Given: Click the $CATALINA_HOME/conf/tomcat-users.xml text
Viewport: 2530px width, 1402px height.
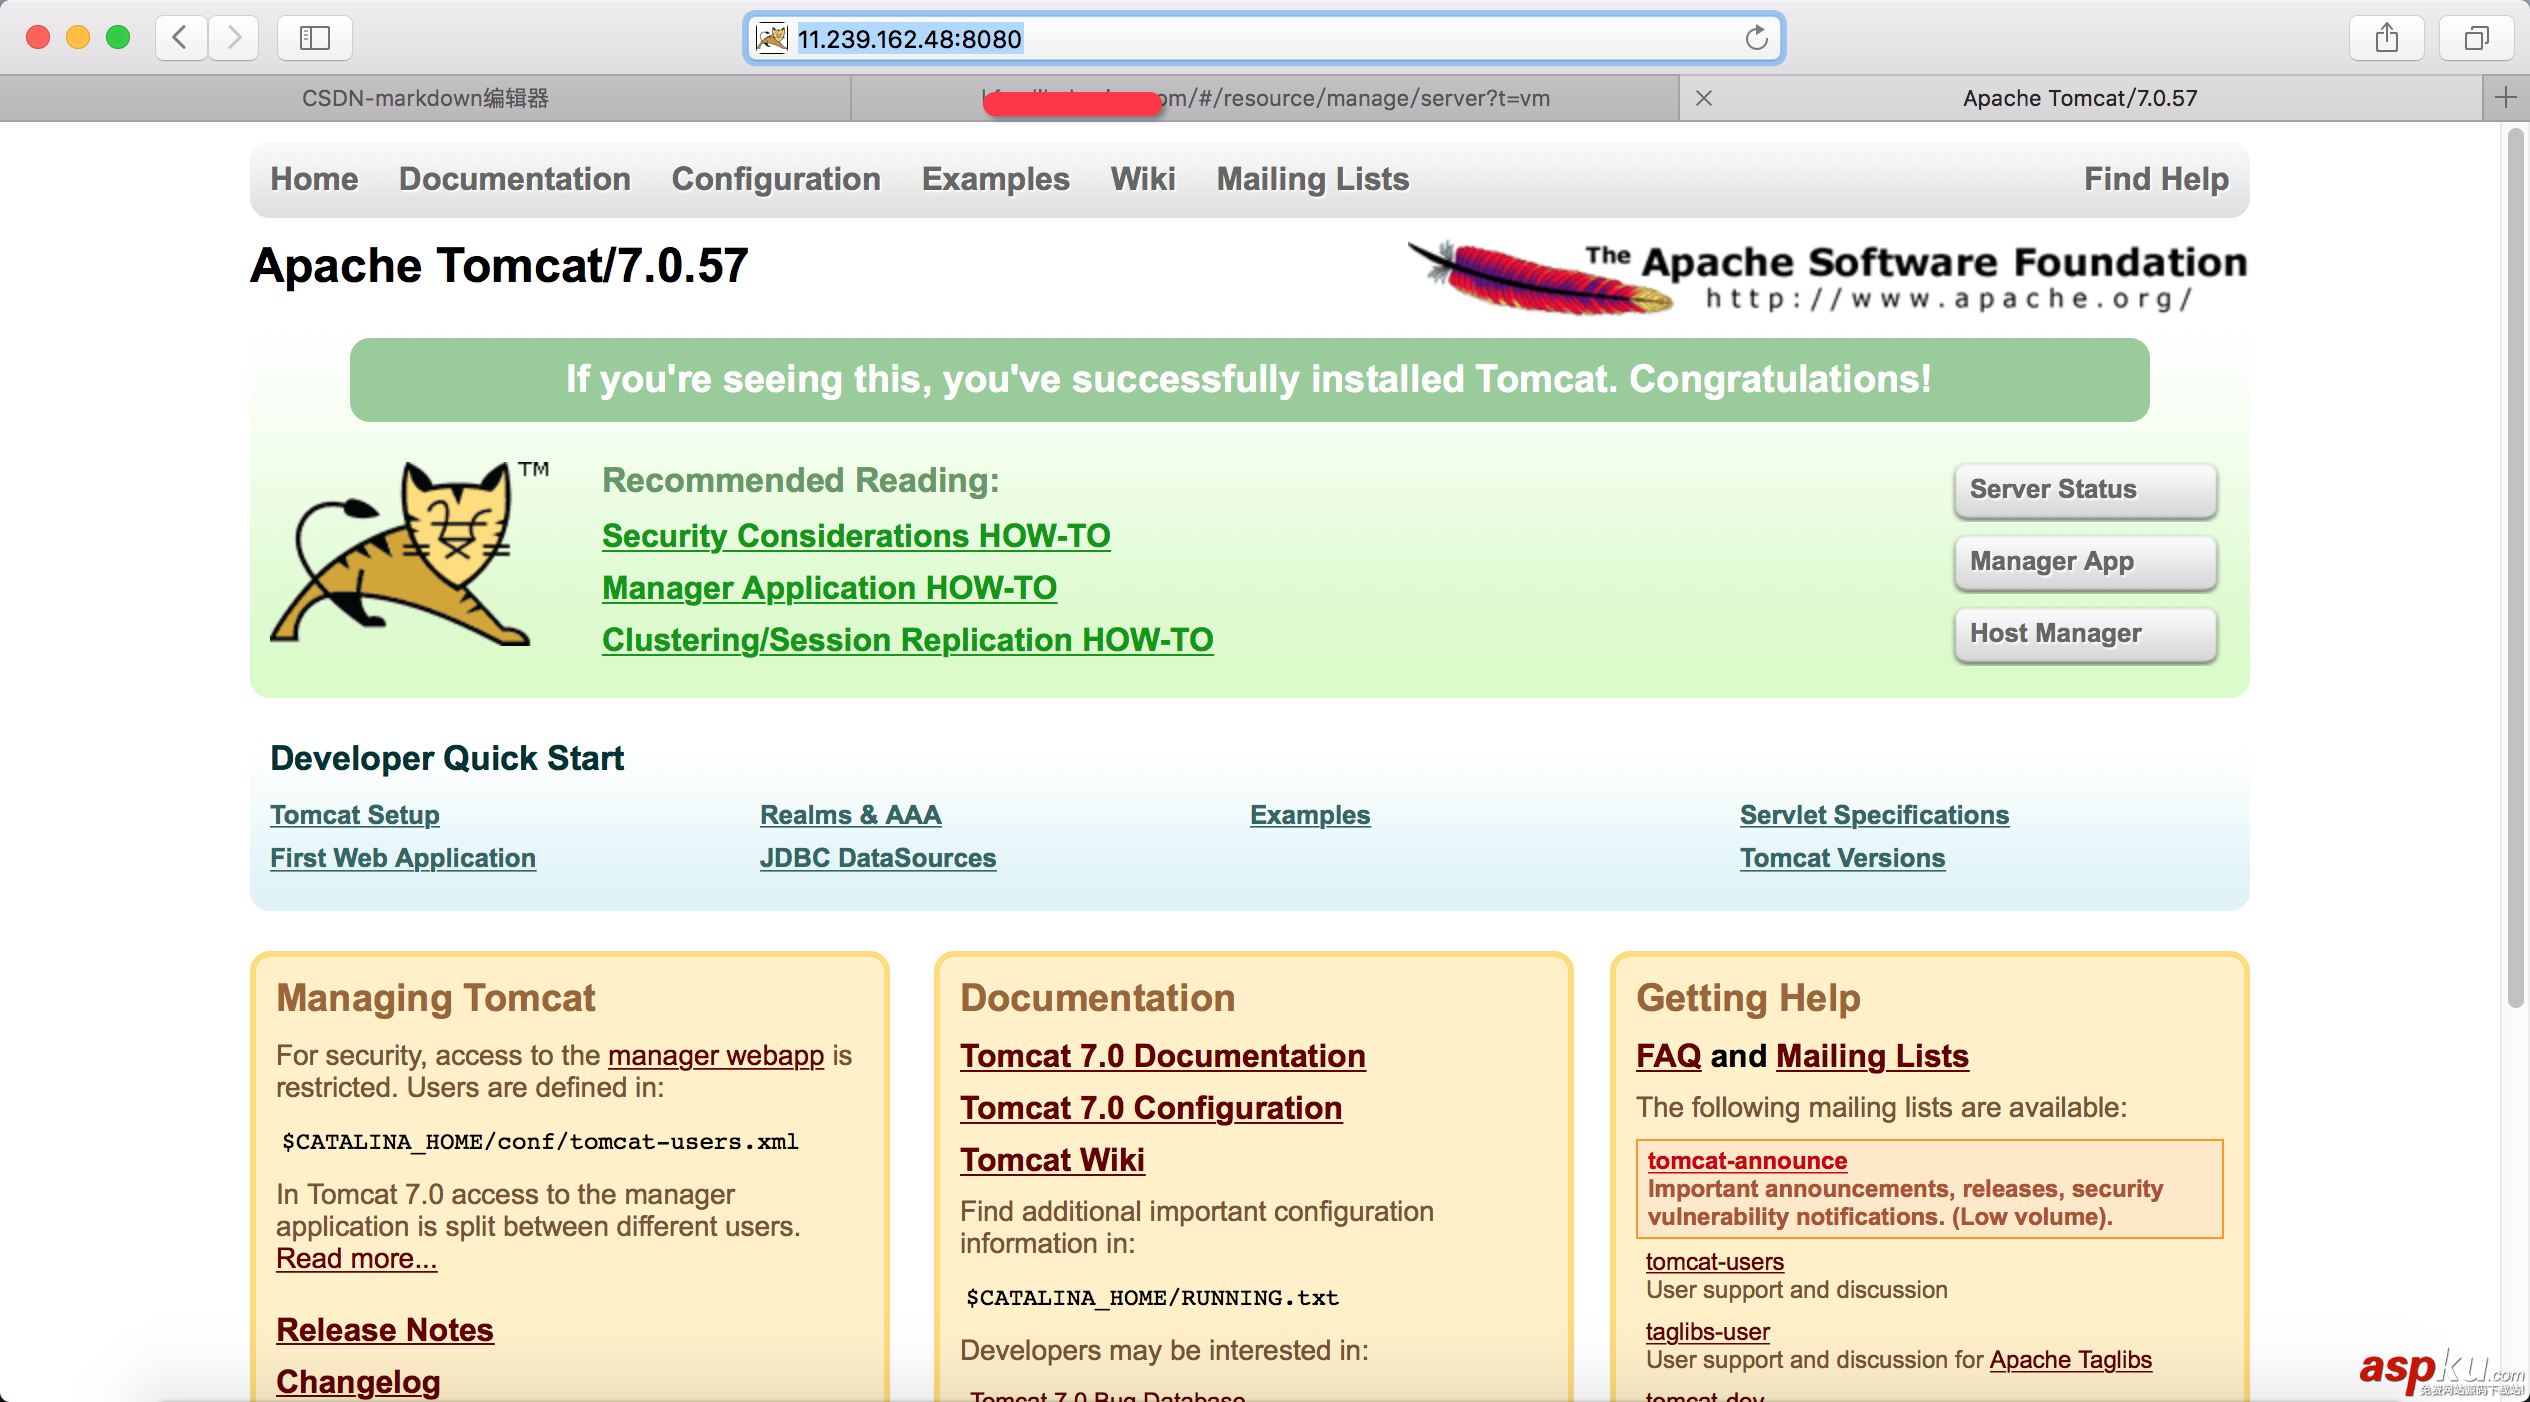Looking at the screenshot, I should click(x=540, y=1142).
